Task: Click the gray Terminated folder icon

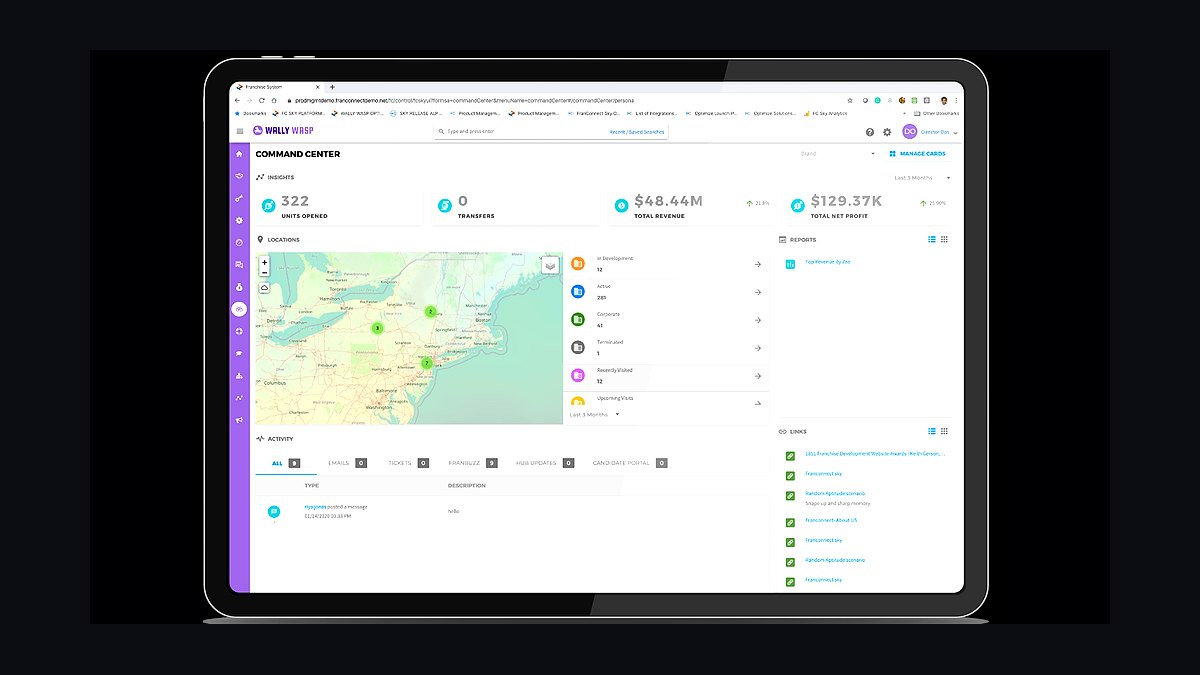Action: 578,348
